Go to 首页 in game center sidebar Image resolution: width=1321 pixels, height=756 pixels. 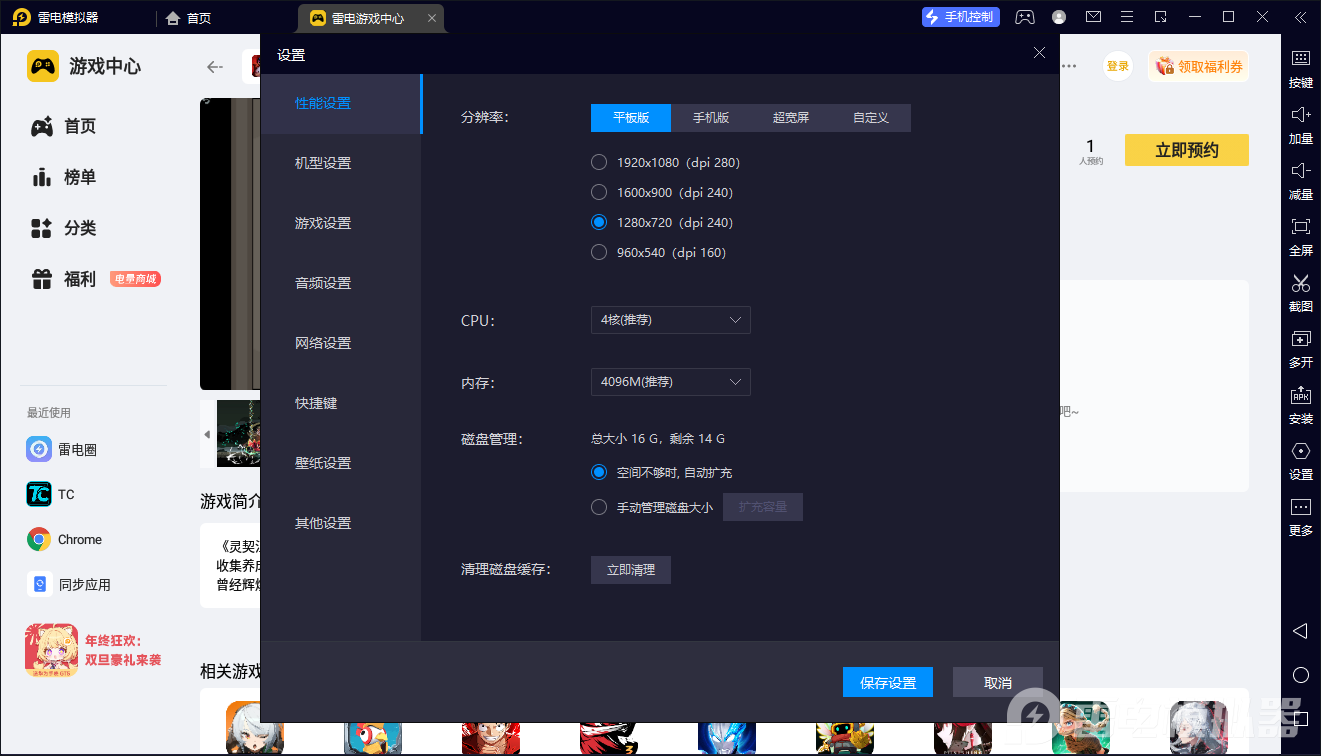(x=64, y=126)
